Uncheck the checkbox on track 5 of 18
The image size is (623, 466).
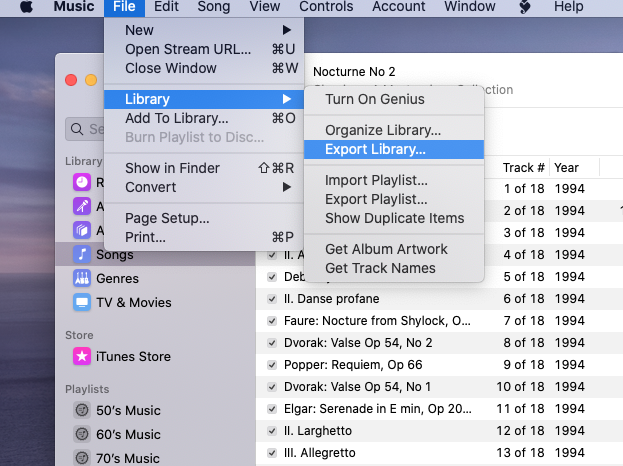pos(272,277)
